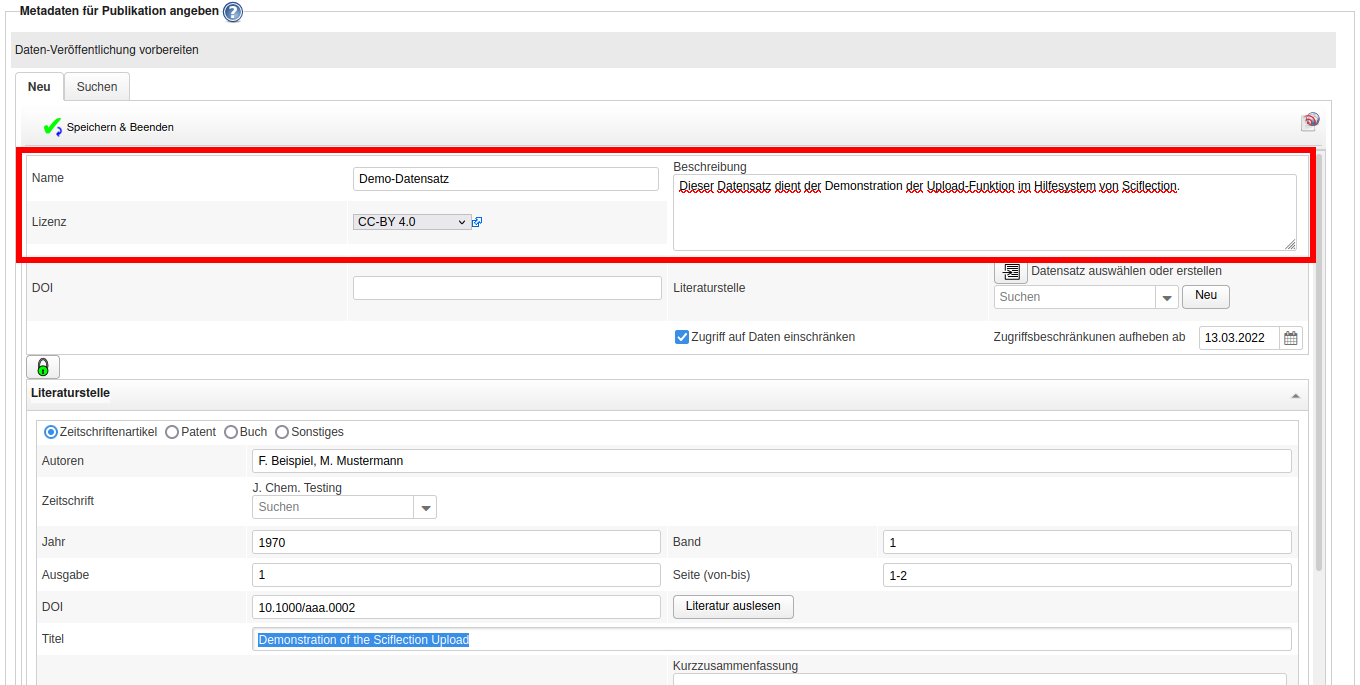Click the green checkmark save icon
Image resolution: width=1360 pixels, height=685 pixels.
coord(52,127)
